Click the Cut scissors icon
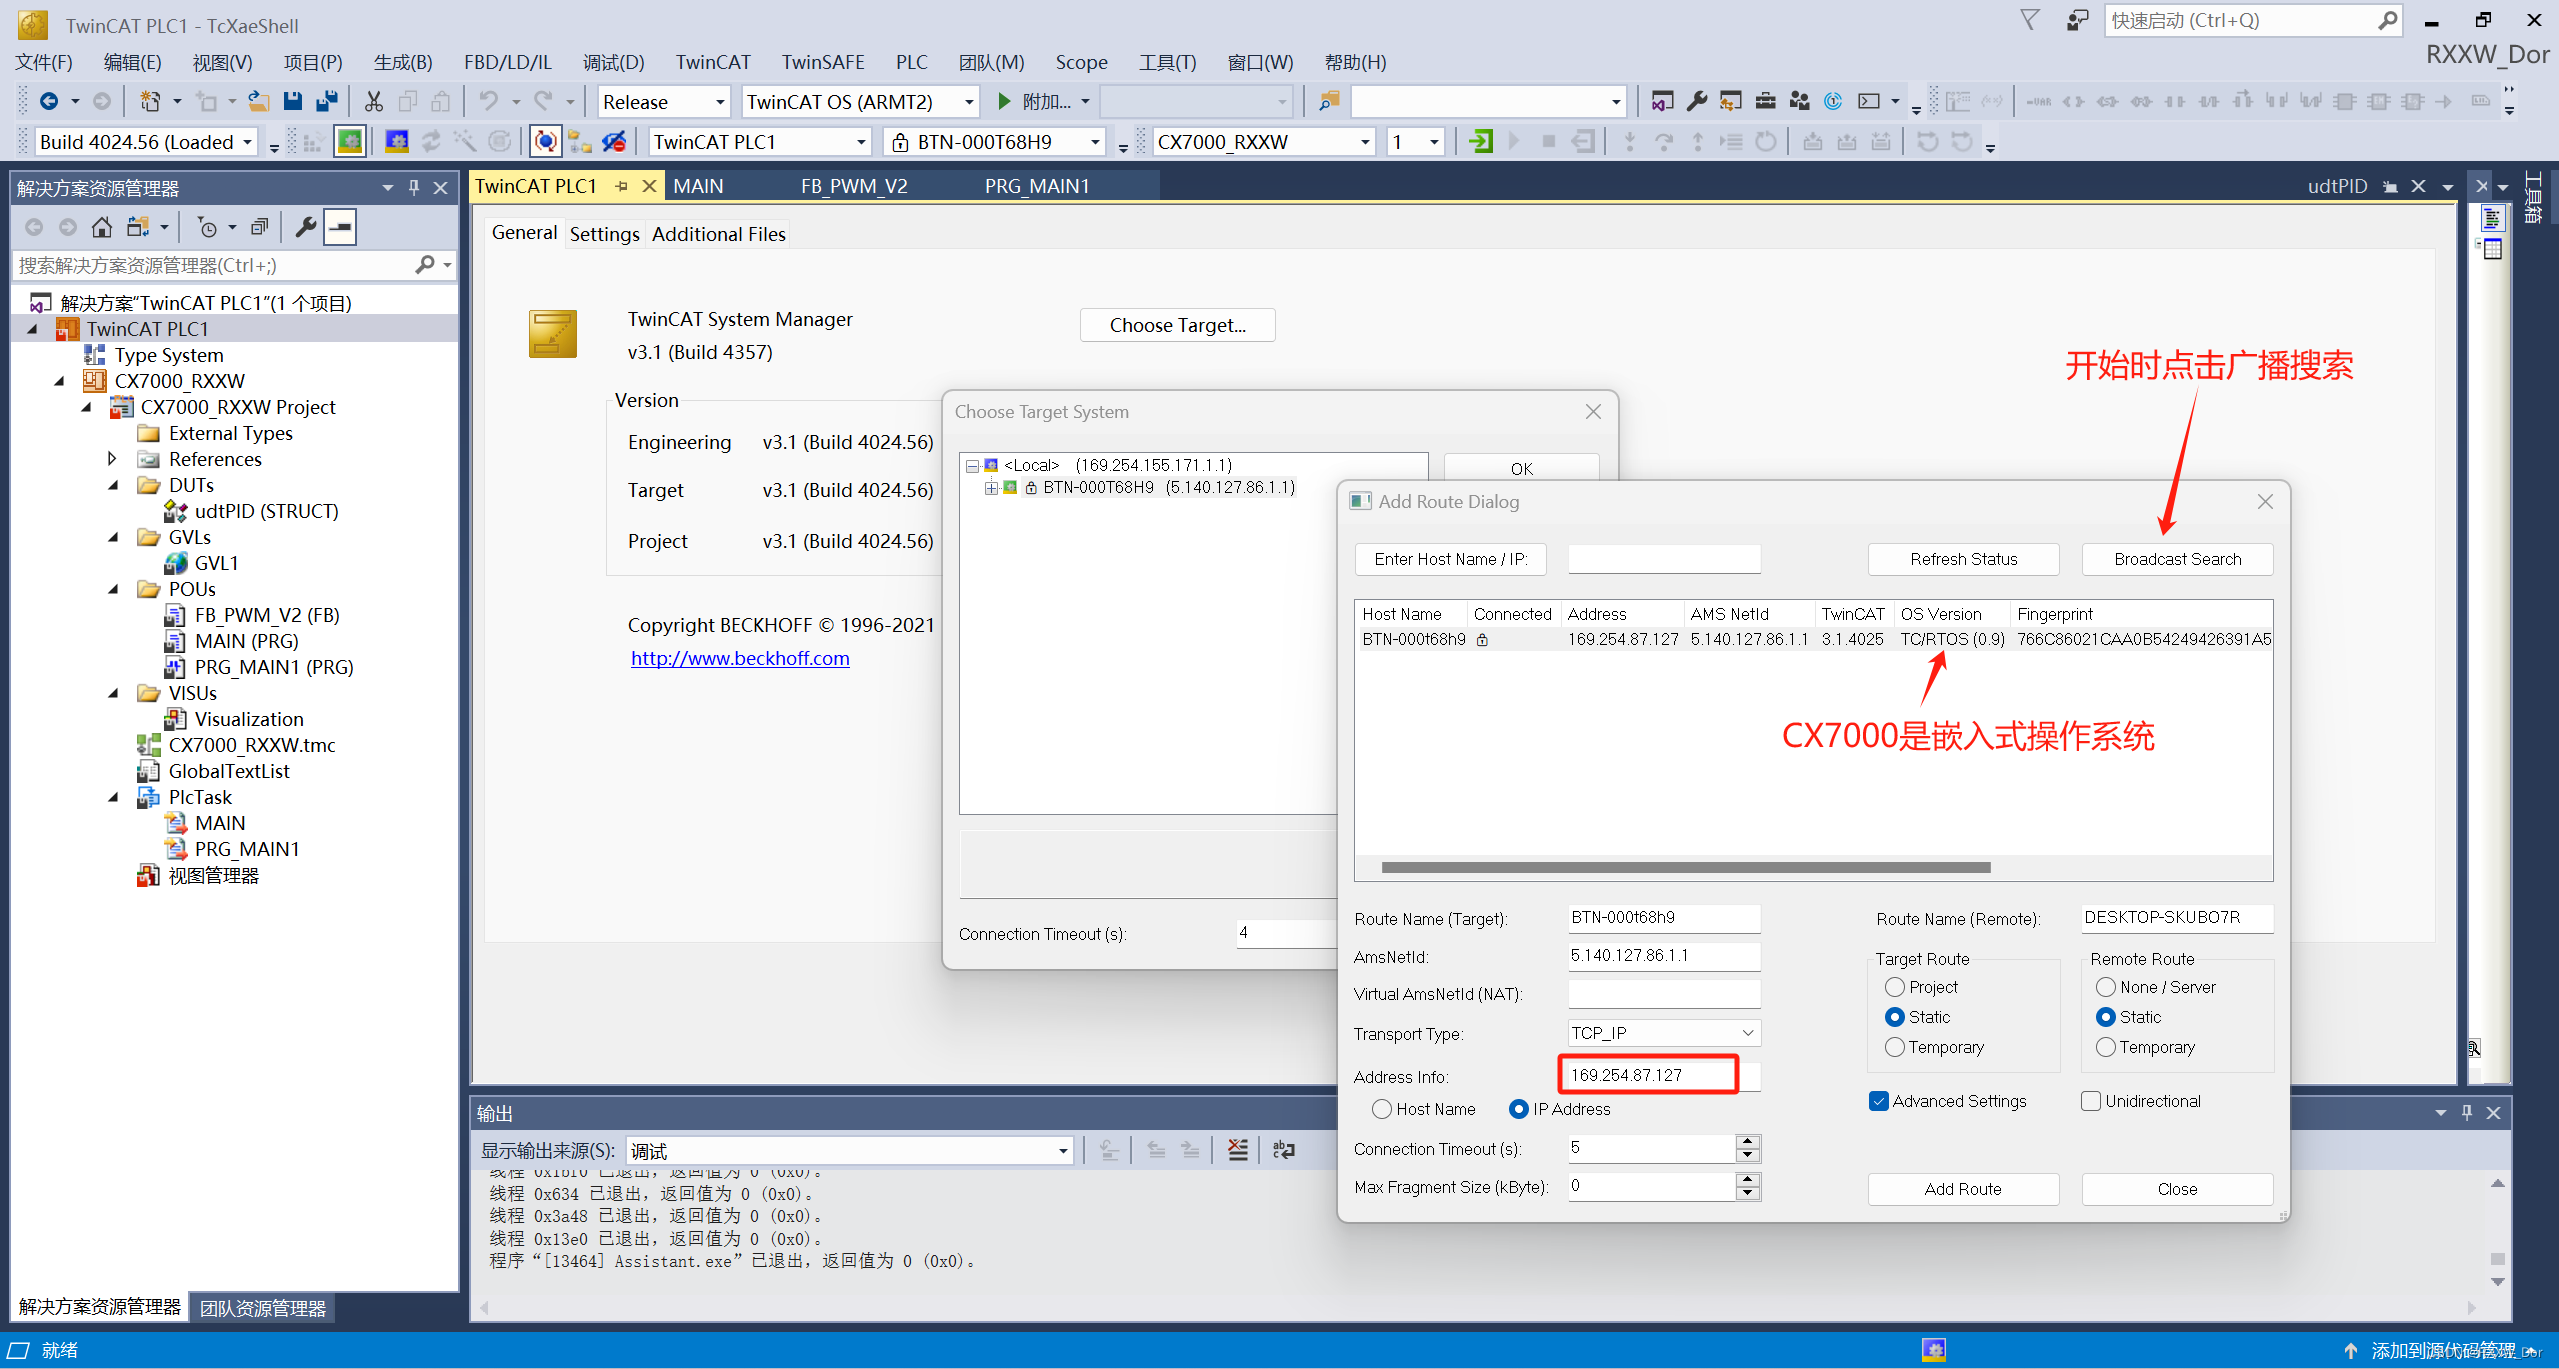2559x1369 pixels. click(373, 101)
